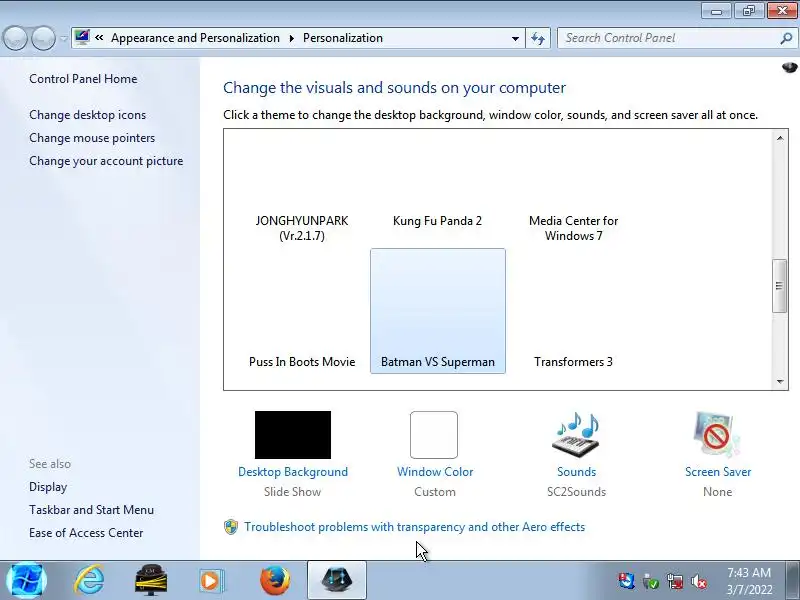Click the refresh button beside address bar

click(x=538, y=38)
